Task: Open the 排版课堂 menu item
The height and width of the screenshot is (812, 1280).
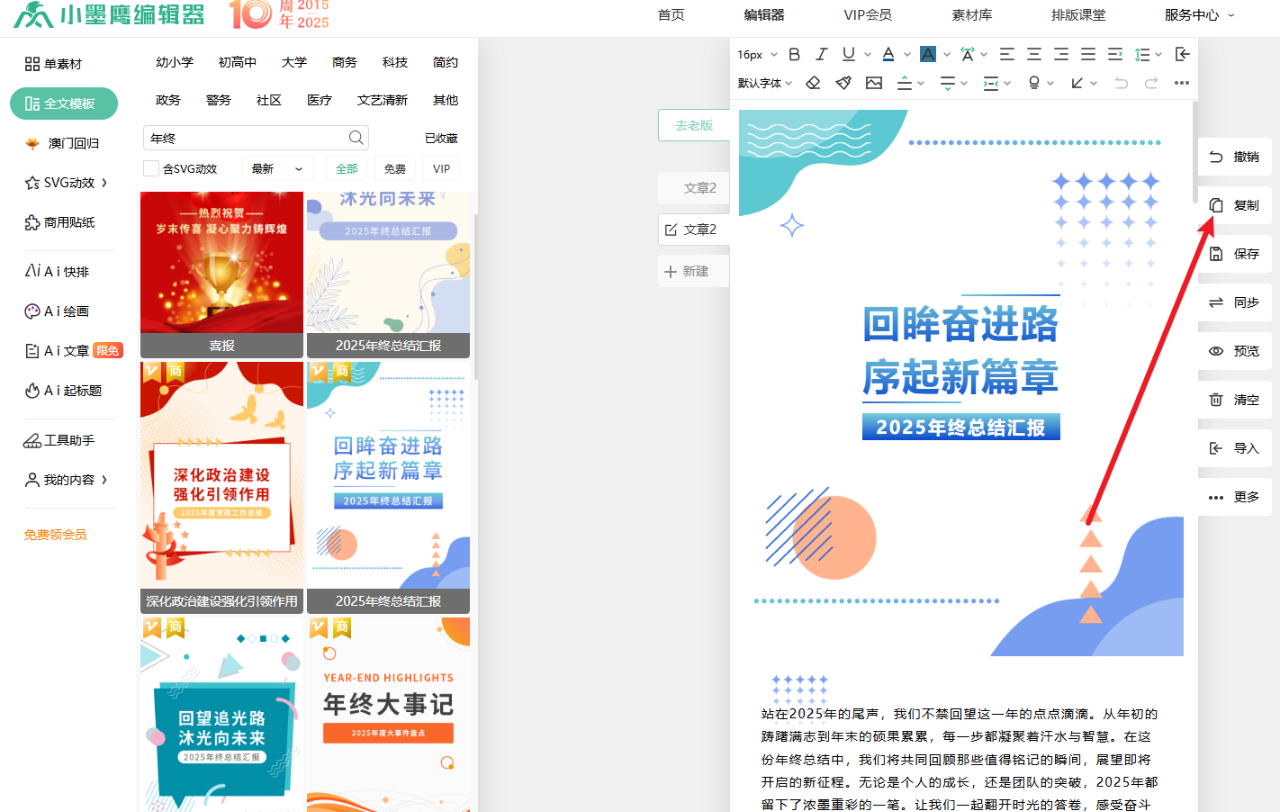Action: point(1079,15)
